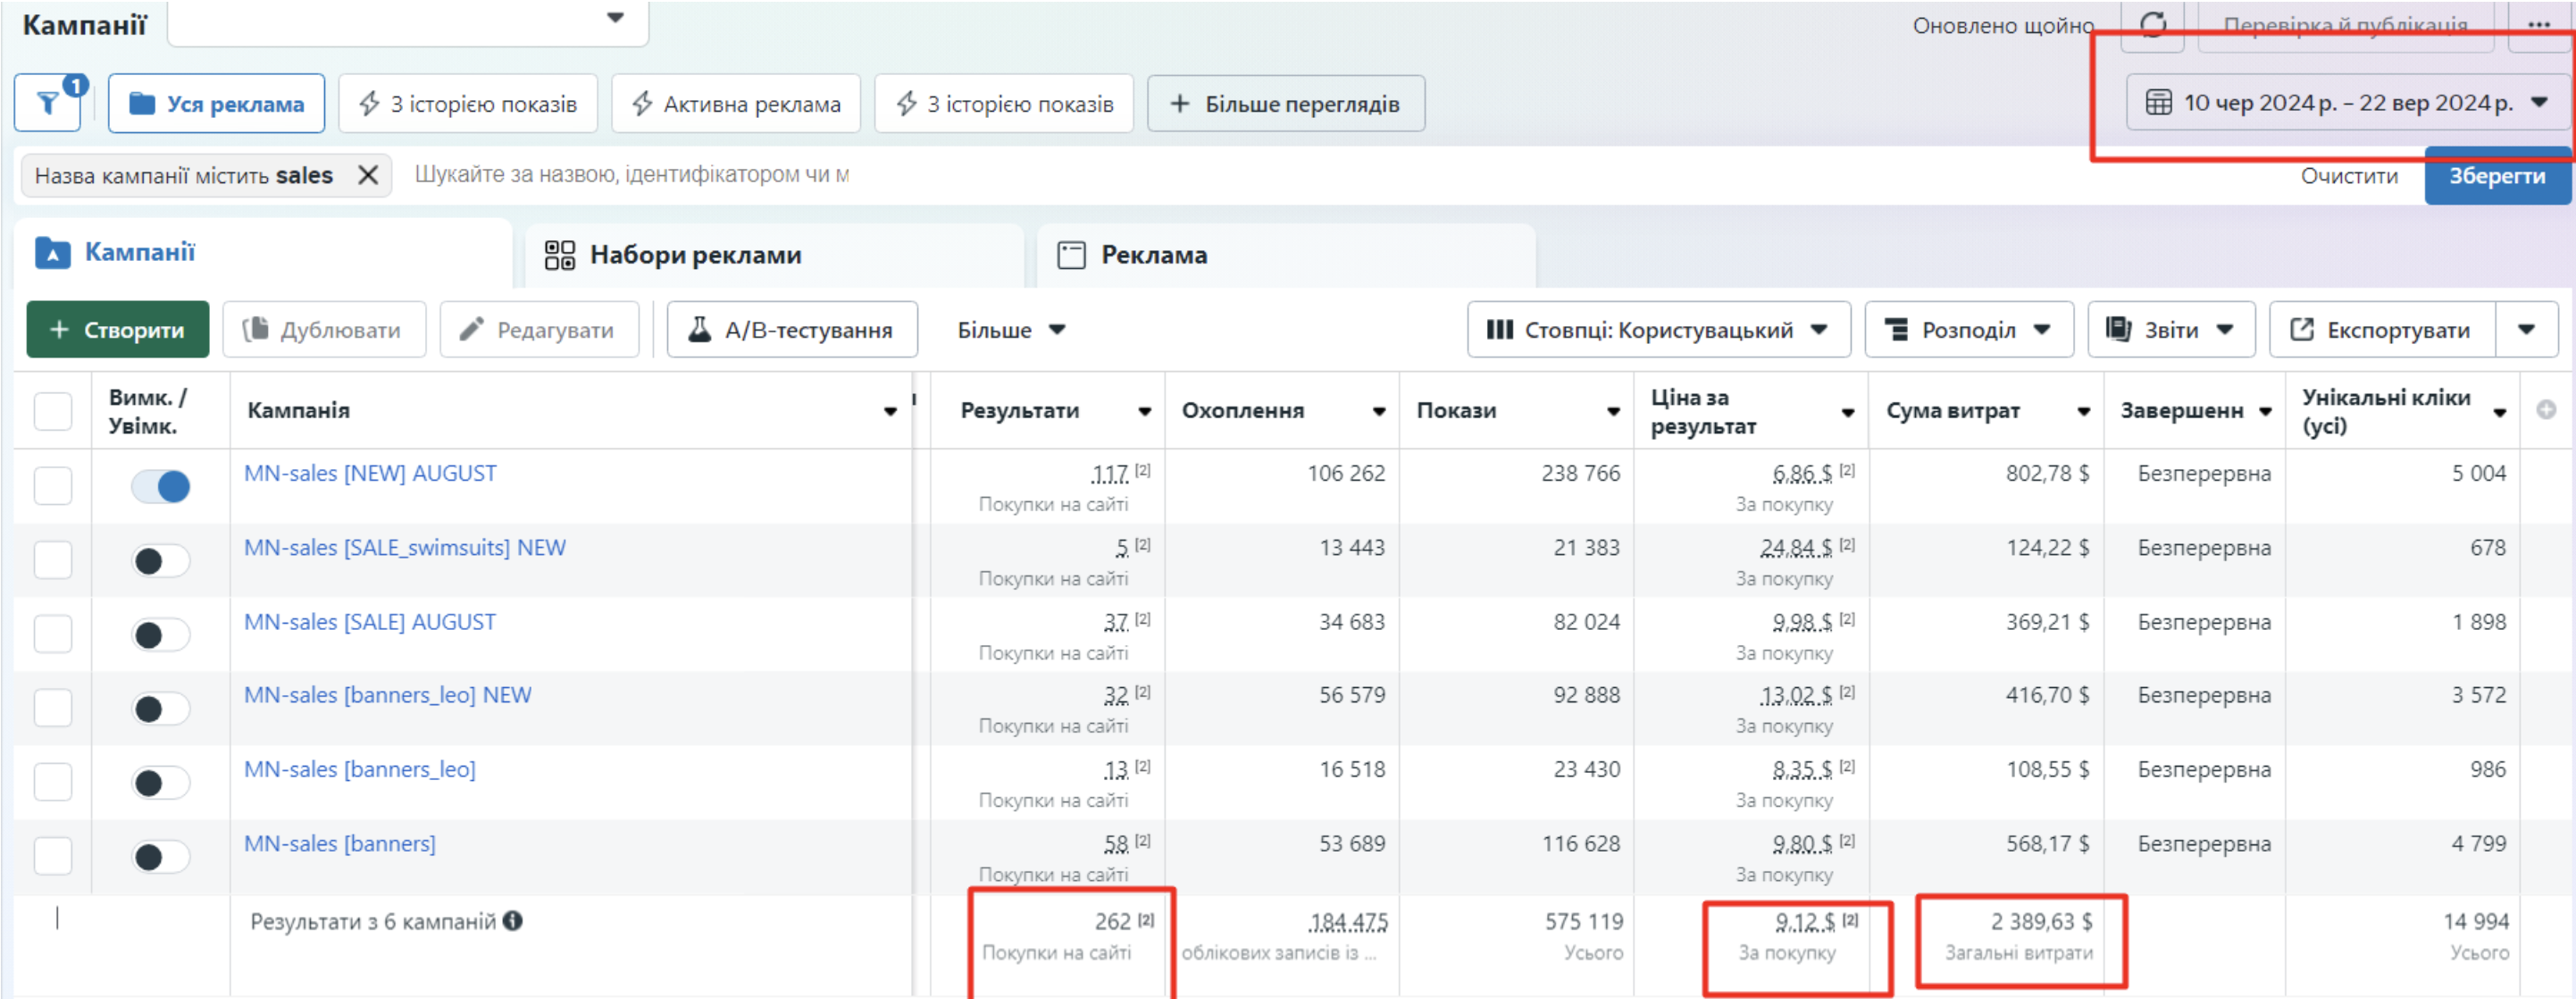Open MN-sales [banners] campaign link
2576x999 pixels.
tap(340, 843)
